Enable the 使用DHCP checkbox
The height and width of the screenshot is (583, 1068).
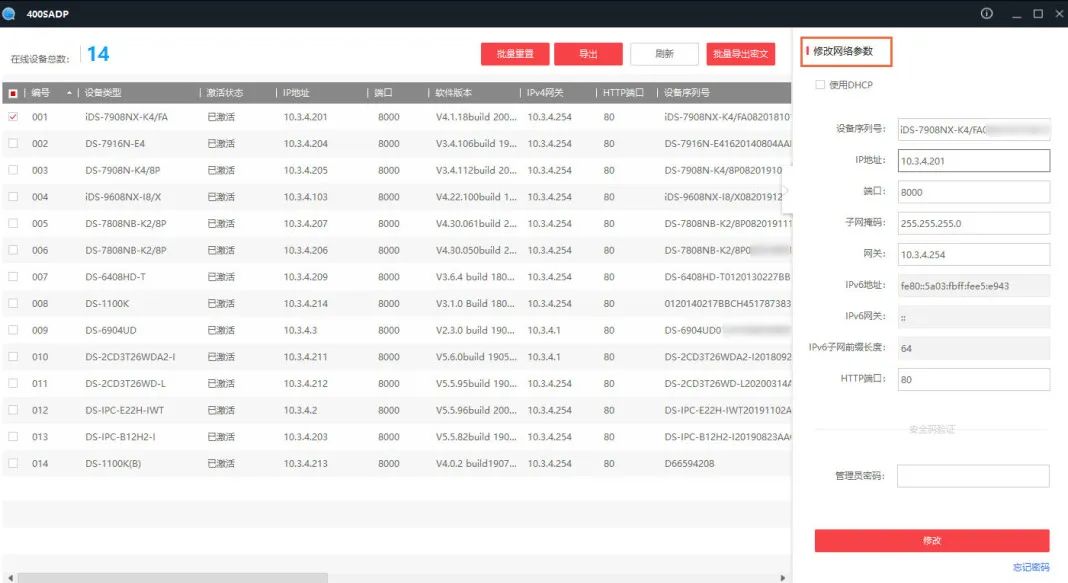click(821, 85)
